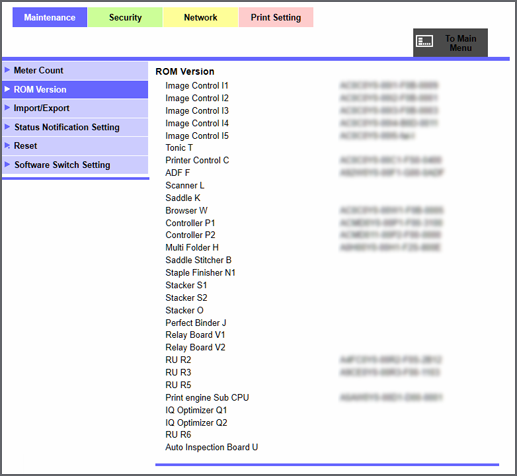The height and width of the screenshot is (476, 517).
Task: Select the Image Control I4 row label
Action: click(x=197, y=123)
